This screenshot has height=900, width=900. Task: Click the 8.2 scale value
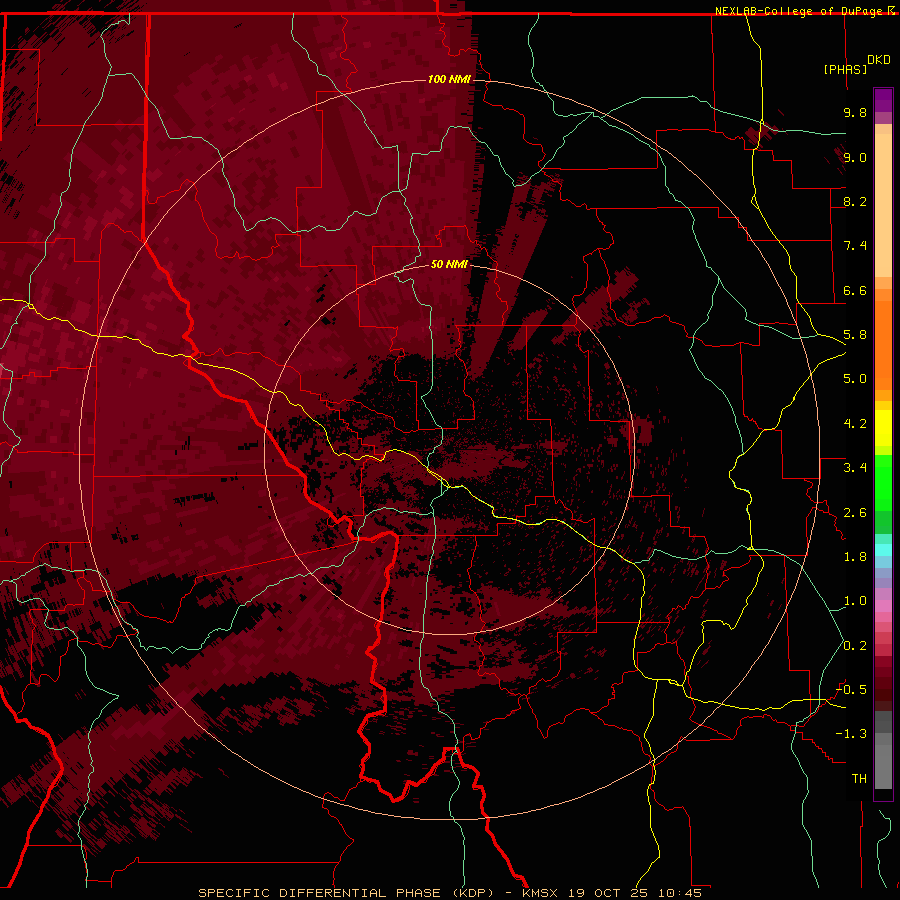pos(855,201)
